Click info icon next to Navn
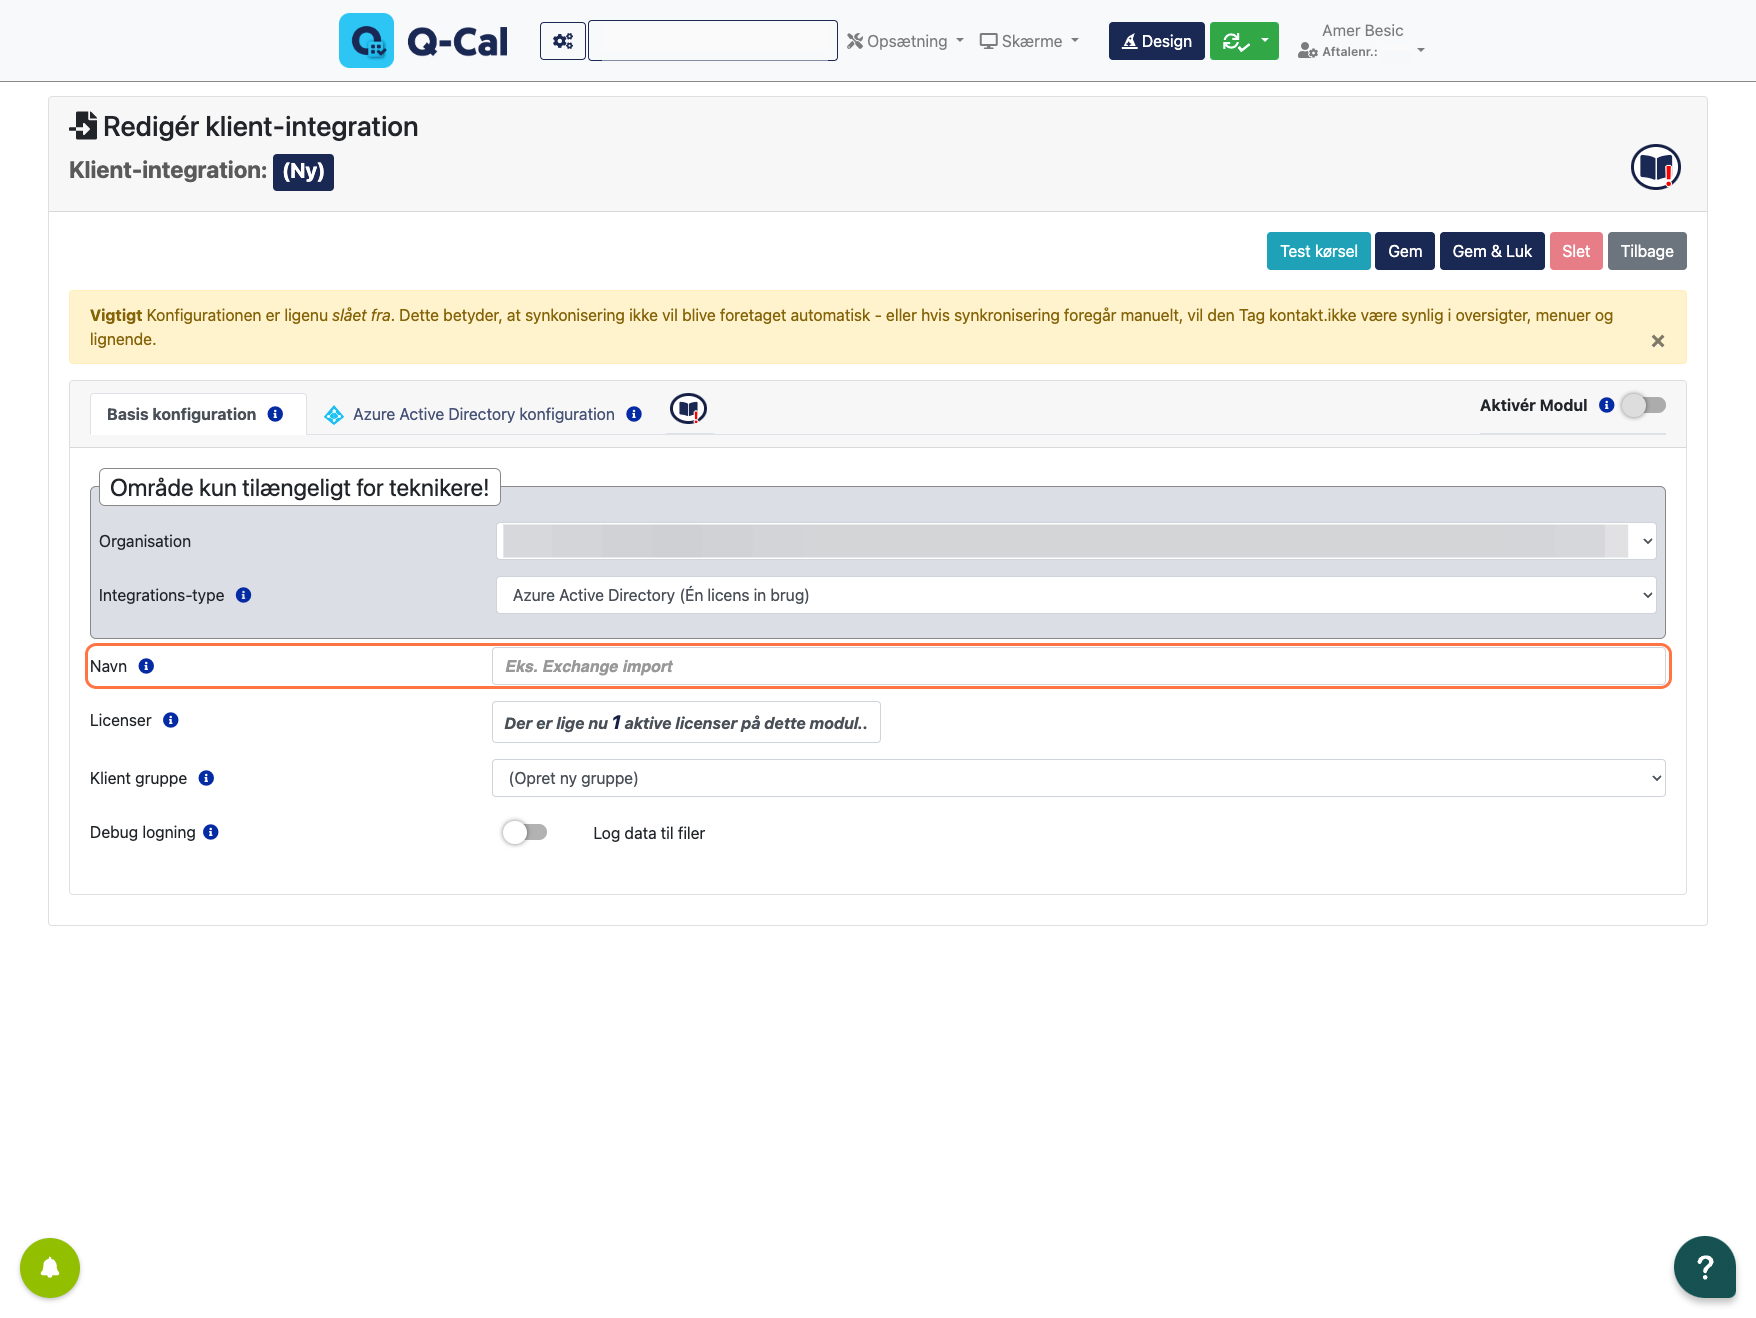Screen dimensions: 1756x1318 click(x=146, y=666)
